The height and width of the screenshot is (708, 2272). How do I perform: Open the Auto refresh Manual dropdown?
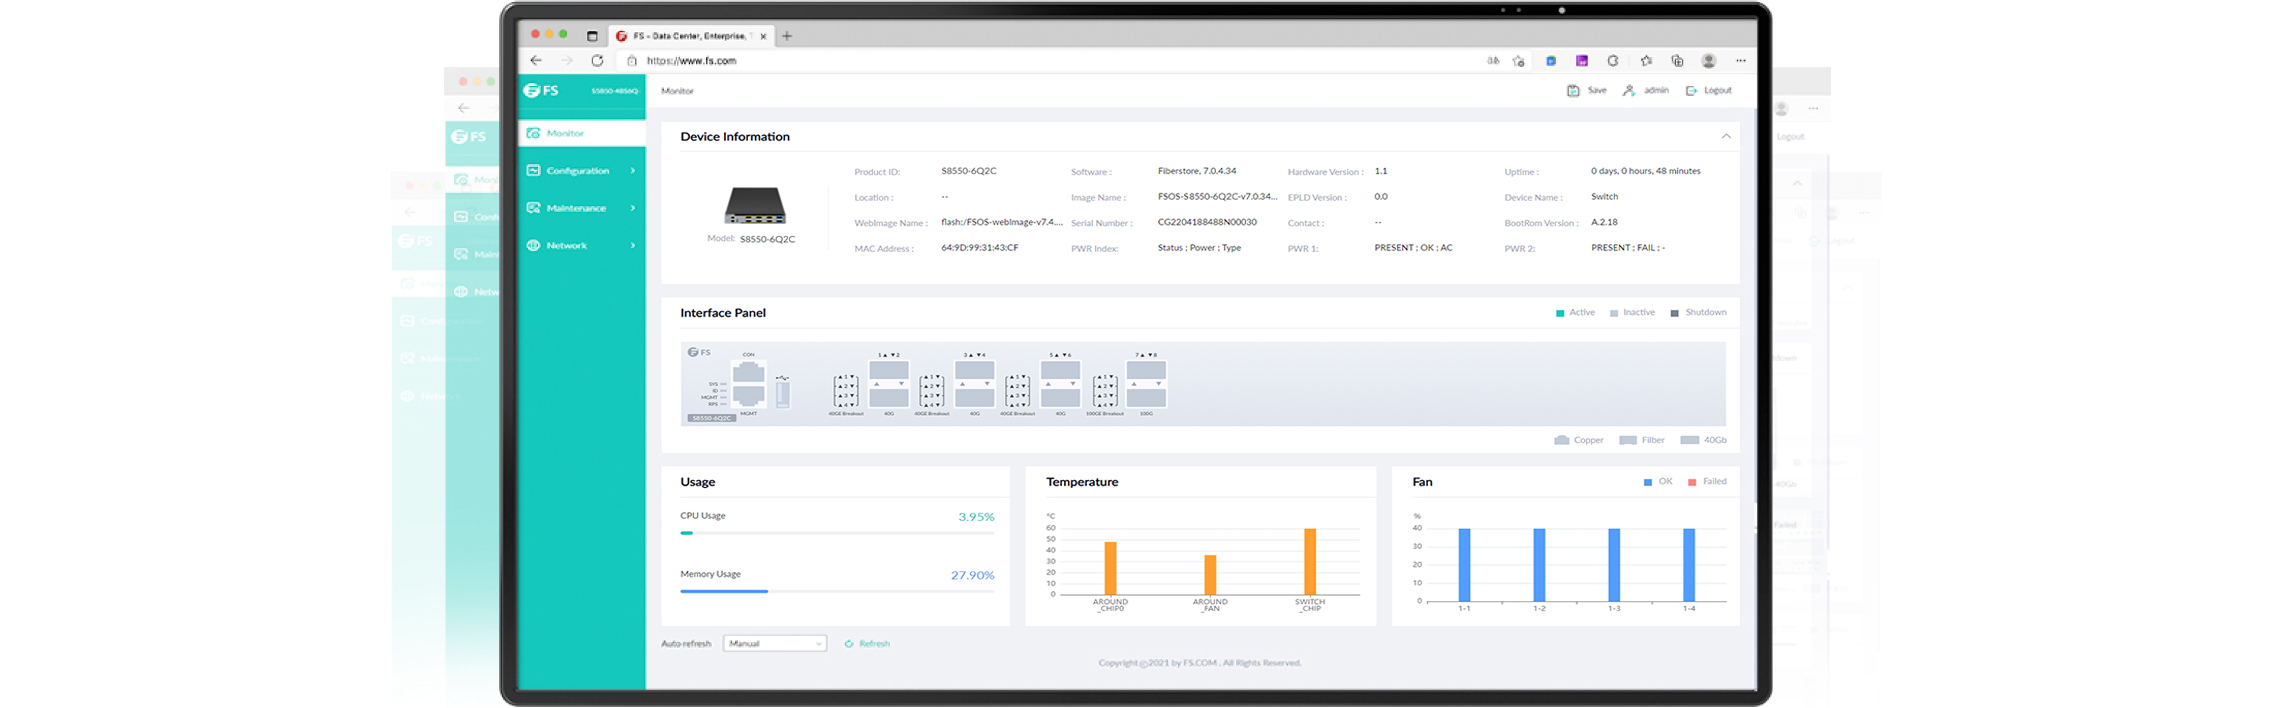pos(775,644)
